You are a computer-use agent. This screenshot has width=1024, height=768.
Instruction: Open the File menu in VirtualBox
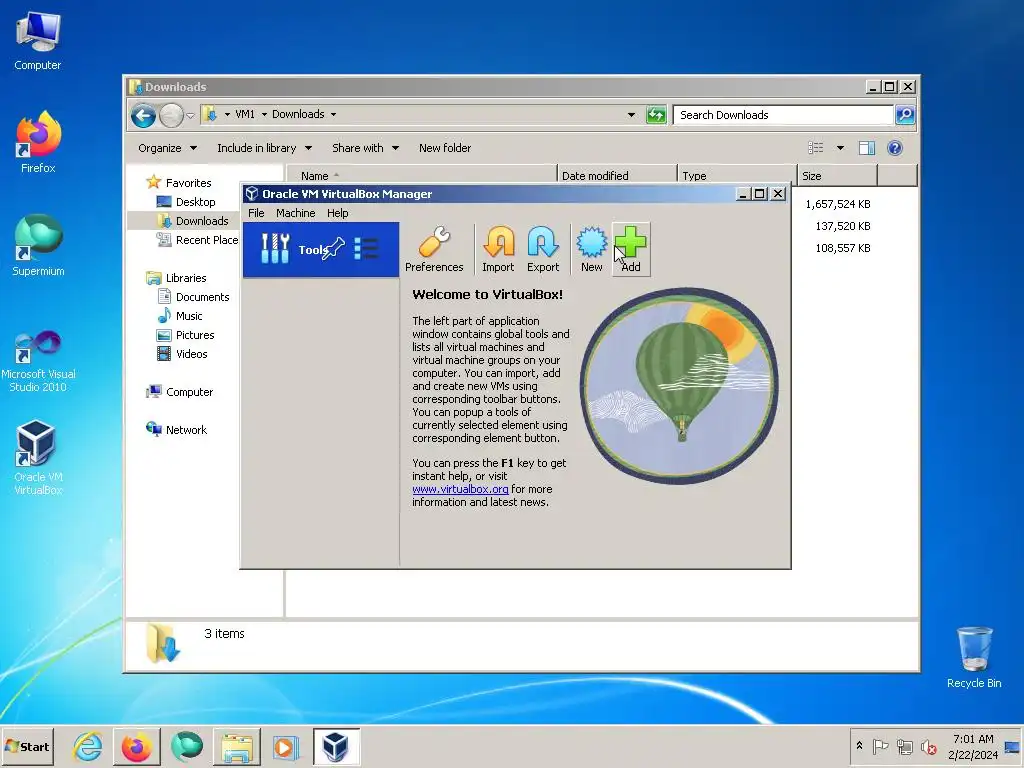pyautogui.click(x=256, y=213)
